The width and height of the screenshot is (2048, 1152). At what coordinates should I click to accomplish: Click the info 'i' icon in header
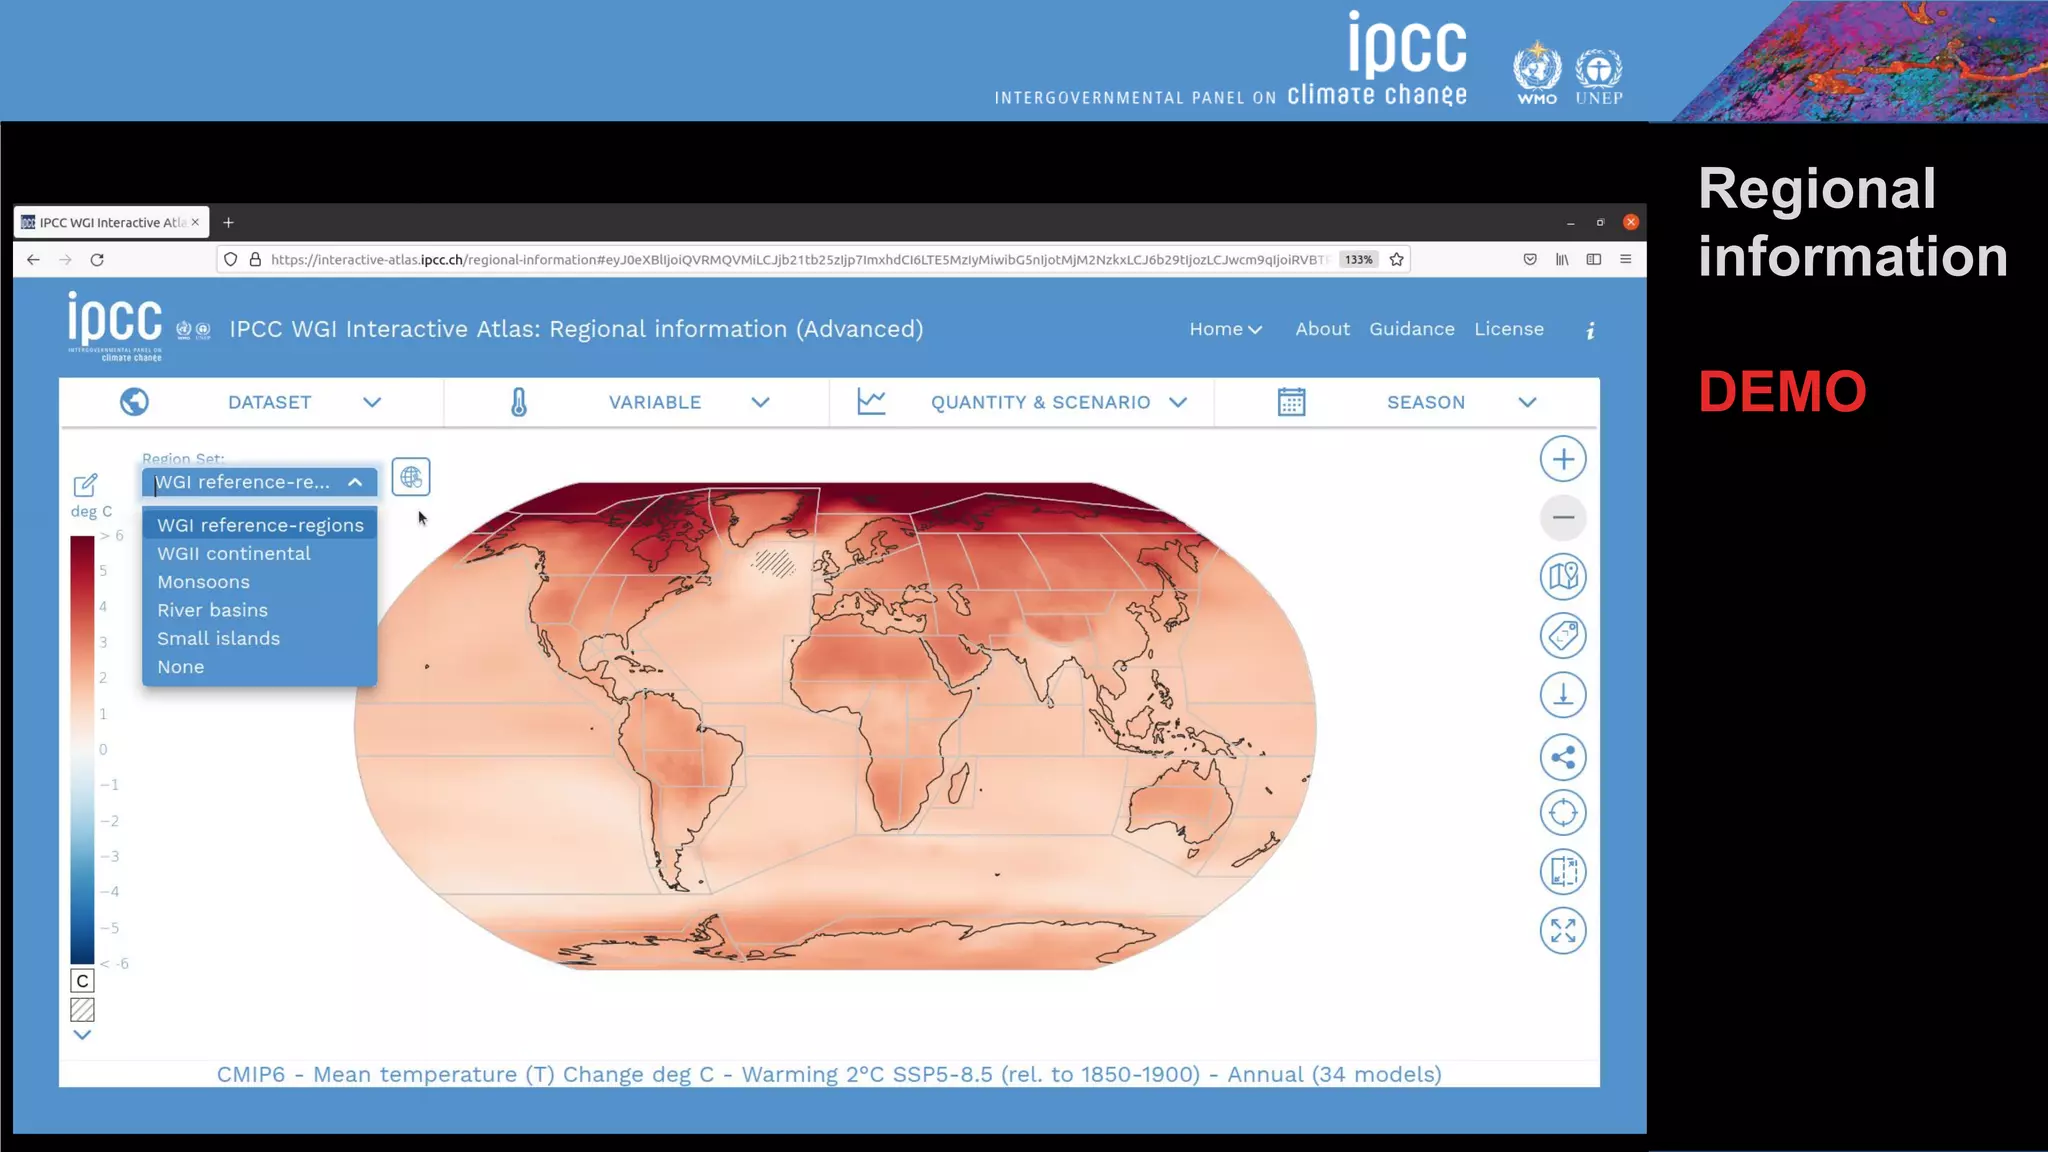pyautogui.click(x=1590, y=330)
